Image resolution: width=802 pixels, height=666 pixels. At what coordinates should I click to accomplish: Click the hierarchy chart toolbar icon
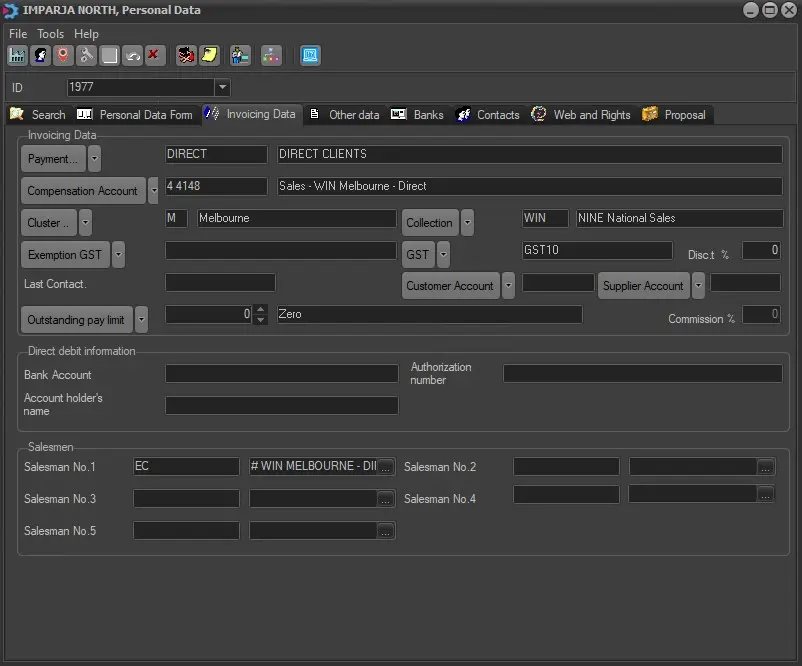click(x=271, y=56)
